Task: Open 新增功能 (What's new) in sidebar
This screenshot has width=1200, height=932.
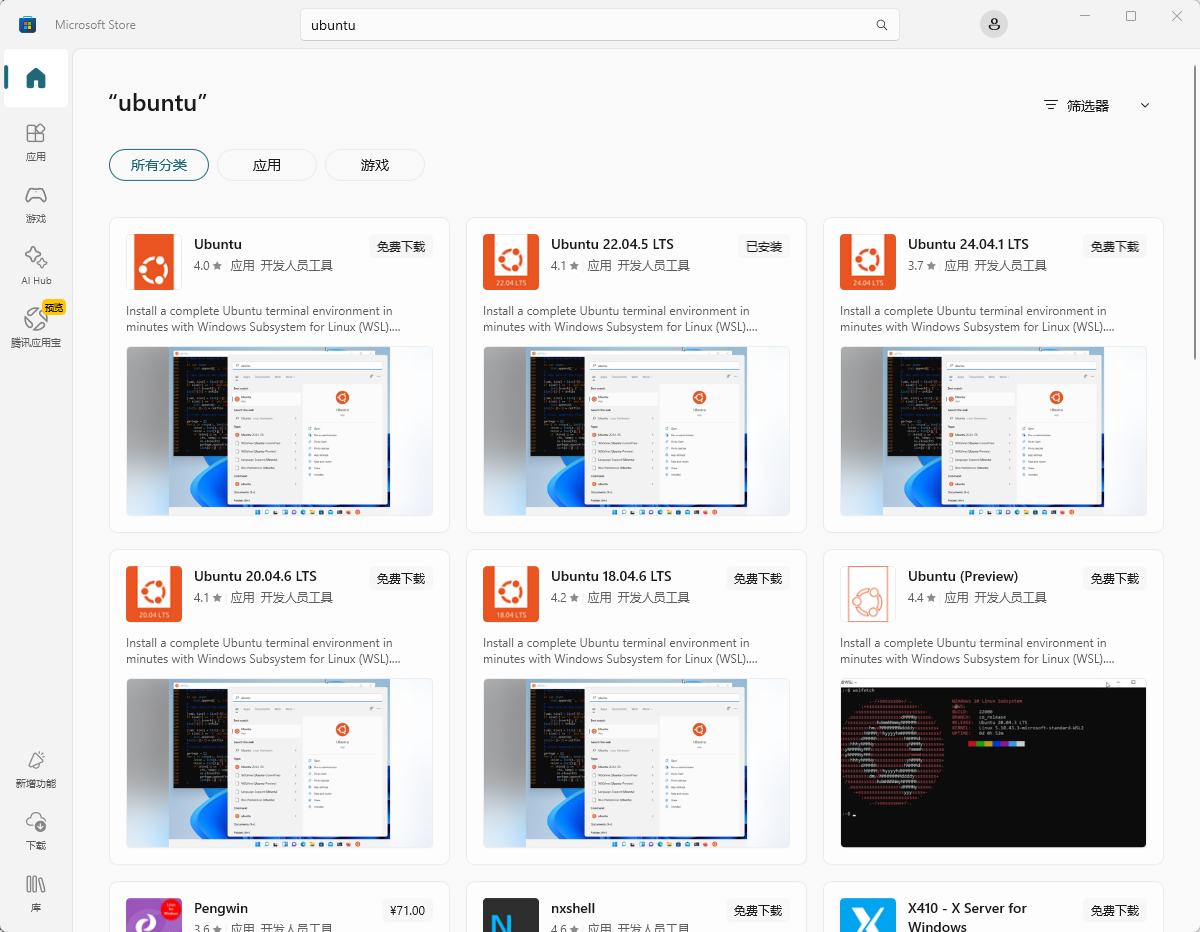Action: click(36, 769)
